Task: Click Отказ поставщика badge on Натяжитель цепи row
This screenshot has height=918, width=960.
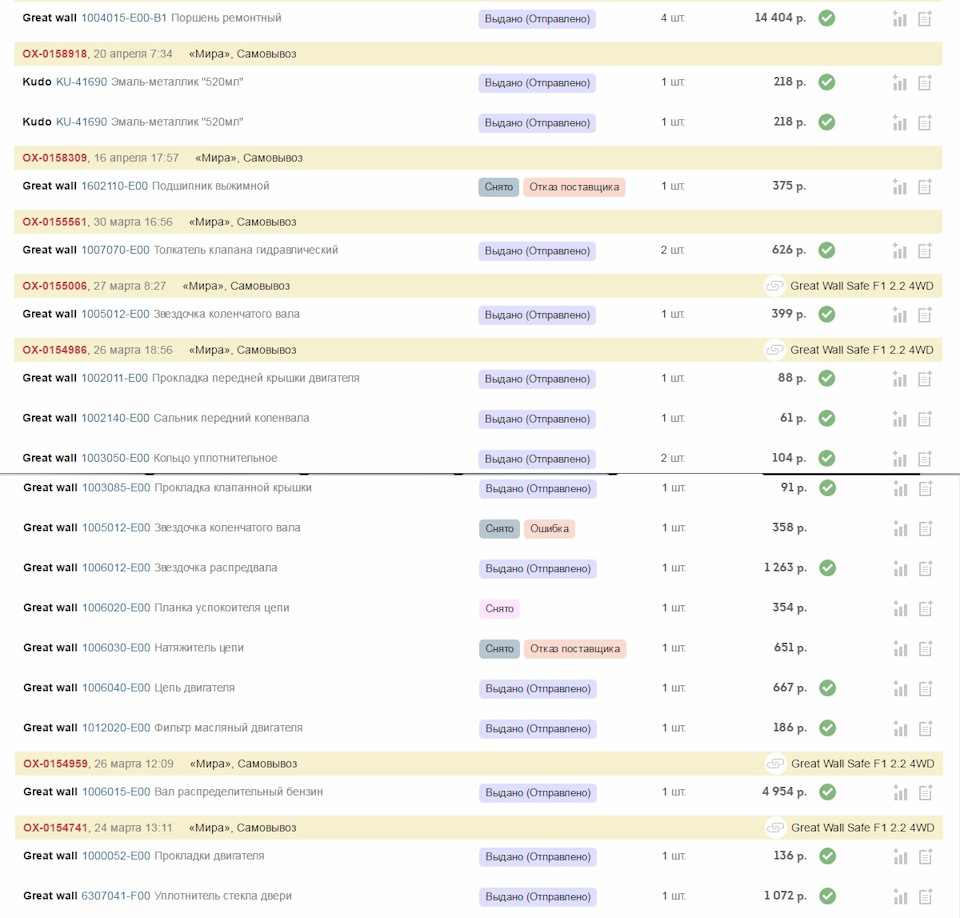Action: click(575, 649)
